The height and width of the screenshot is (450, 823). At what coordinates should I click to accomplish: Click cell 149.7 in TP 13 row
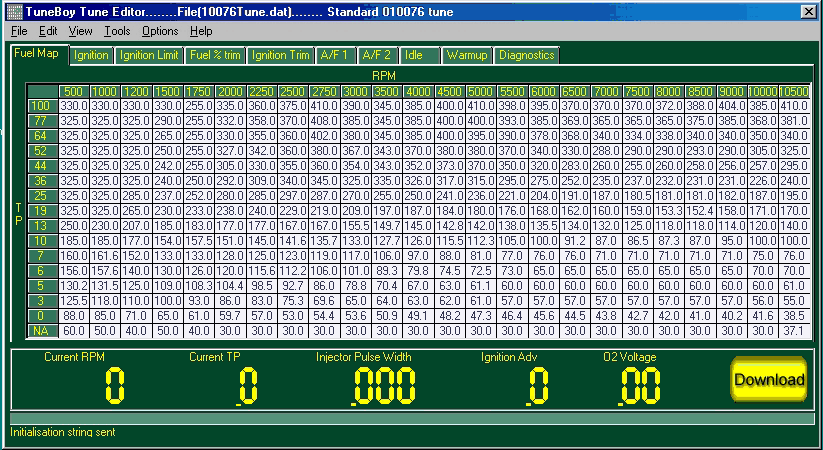[x=387, y=226]
